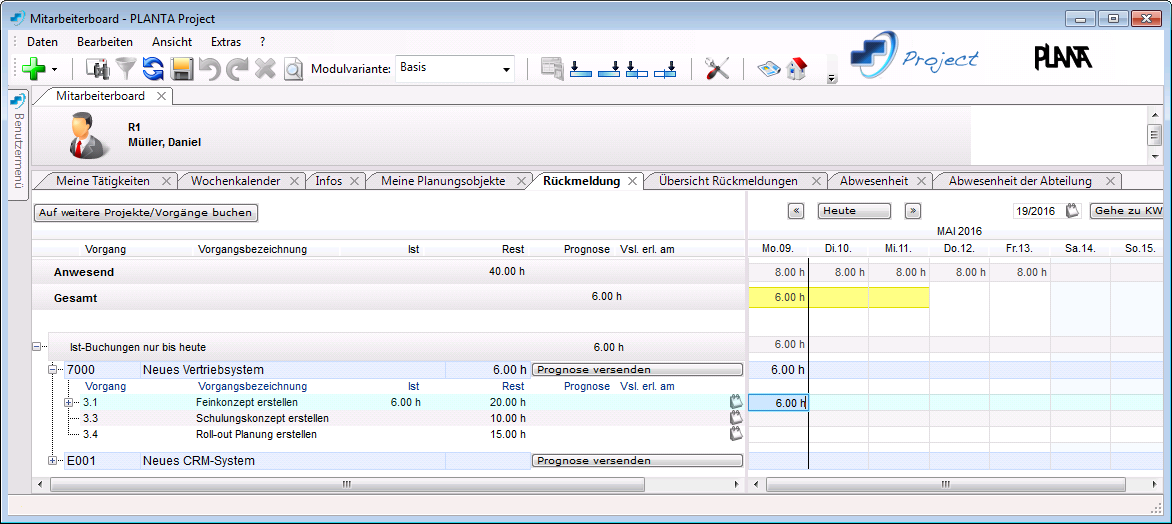Screen dimensions: 1172x524
Task: Close the Wochenkalender tab
Action: click(x=294, y=181)
